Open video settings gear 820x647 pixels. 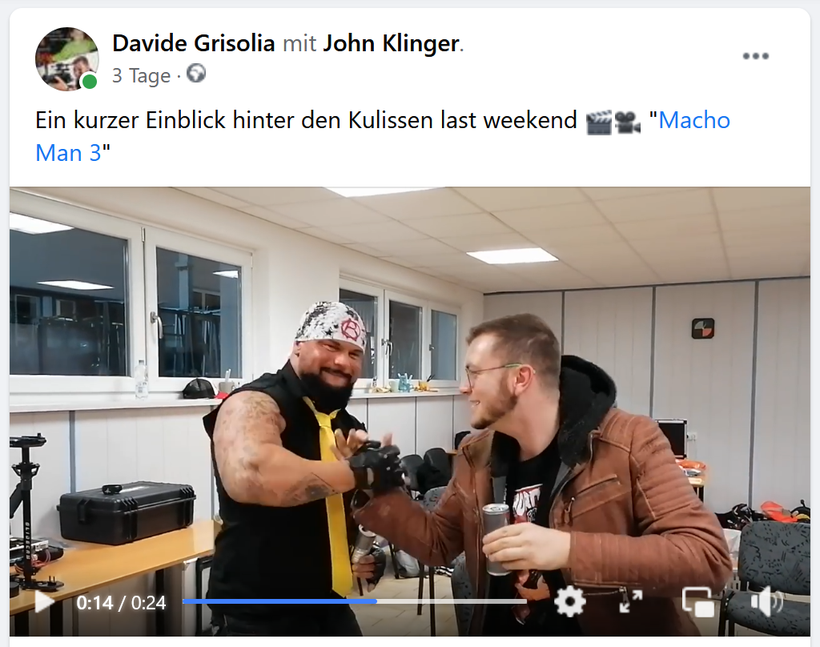coord(570,602)
